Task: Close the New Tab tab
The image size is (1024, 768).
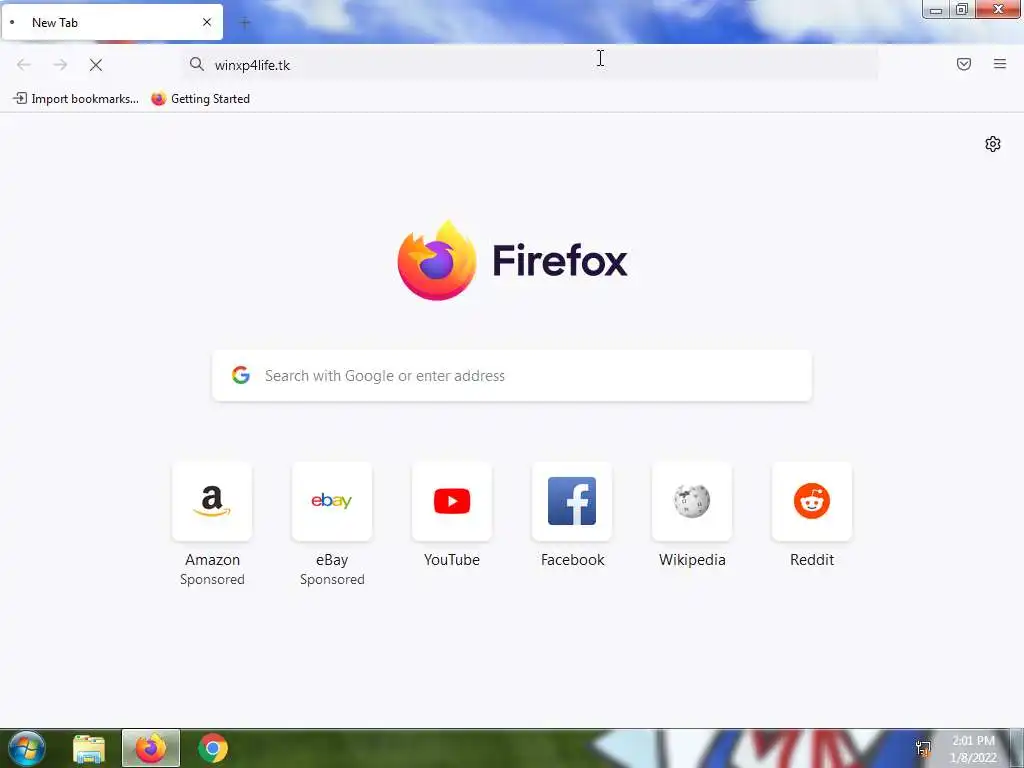Action: (207, 22)
